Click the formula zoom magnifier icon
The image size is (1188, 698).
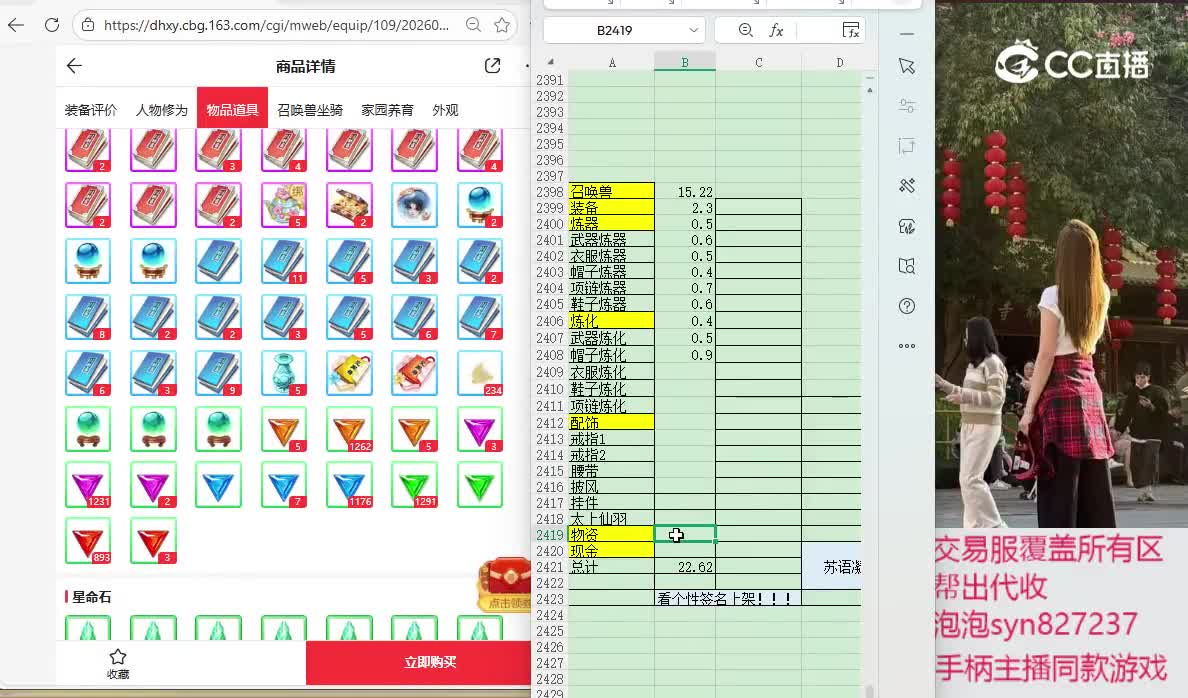point(746,30)
